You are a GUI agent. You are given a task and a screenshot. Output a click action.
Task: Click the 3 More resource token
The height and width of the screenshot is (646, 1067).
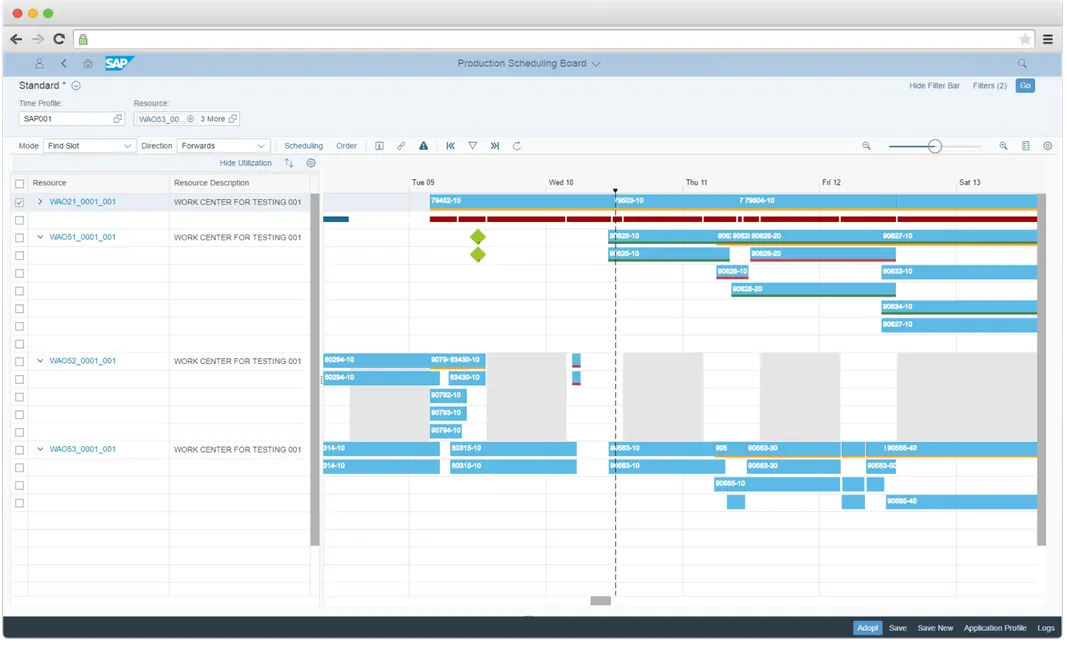212,119
